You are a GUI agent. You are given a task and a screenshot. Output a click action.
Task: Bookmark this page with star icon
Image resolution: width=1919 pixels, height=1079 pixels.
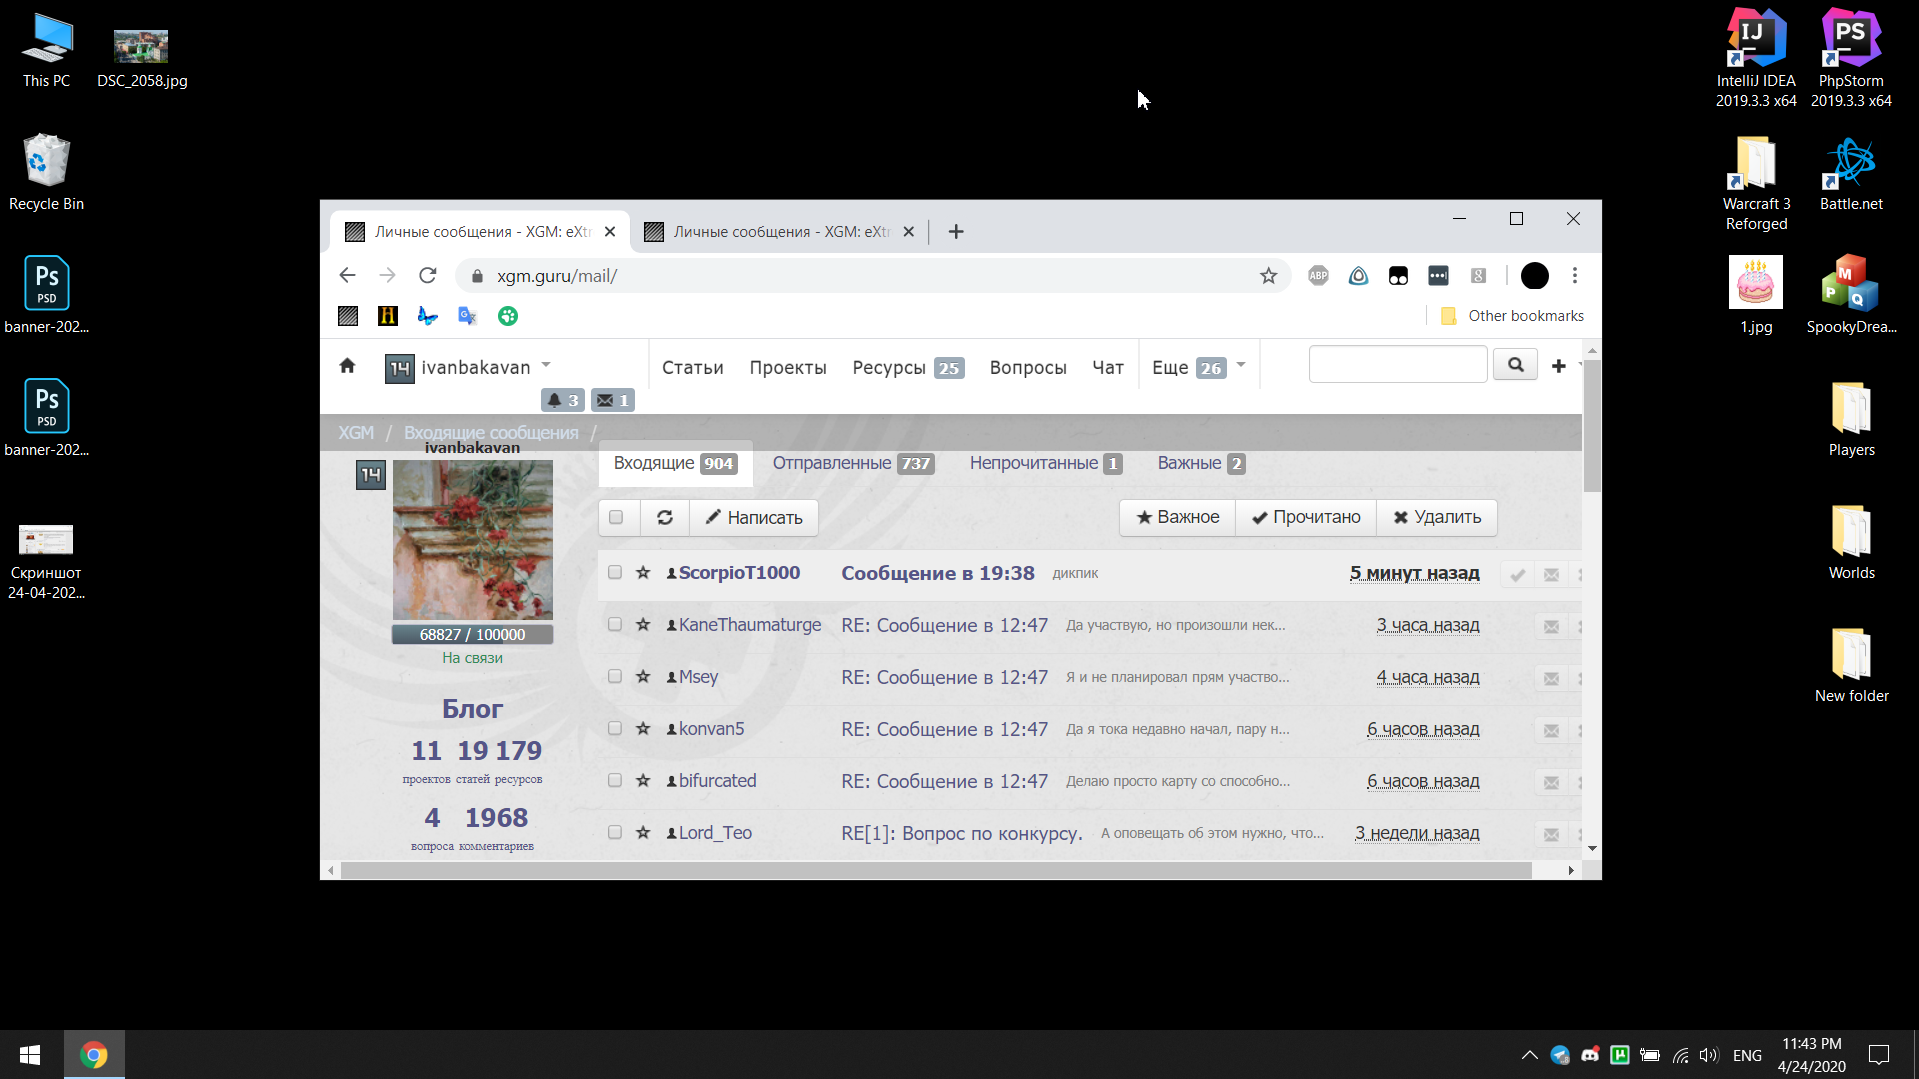[1268, 276]
